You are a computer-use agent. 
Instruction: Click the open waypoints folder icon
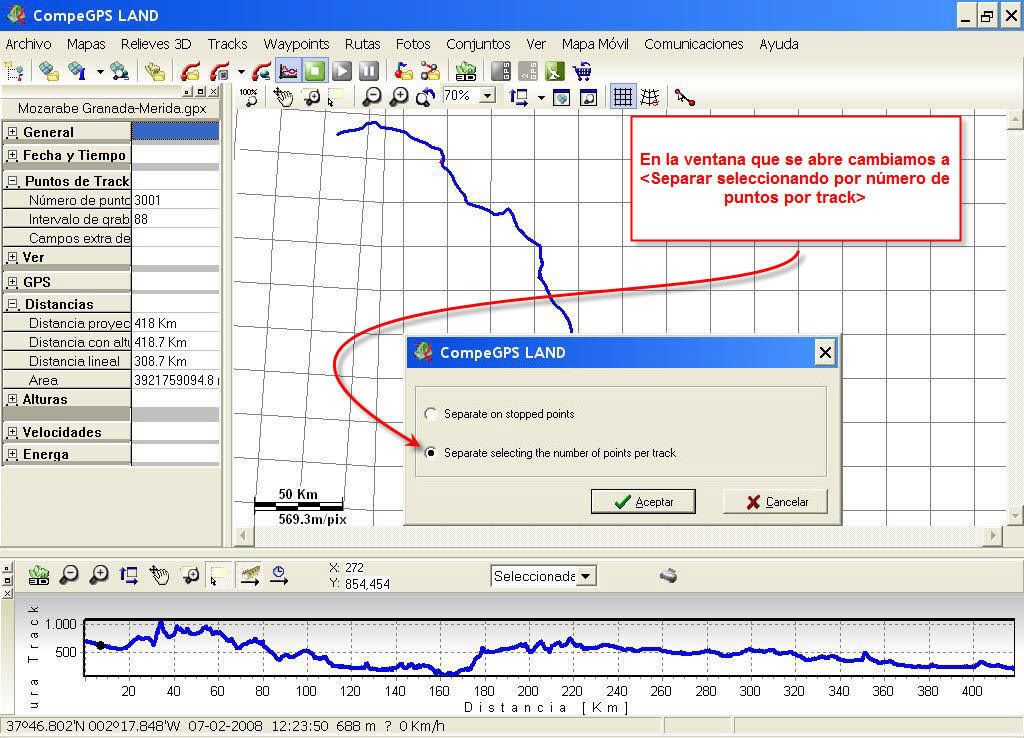coord(404,71)
